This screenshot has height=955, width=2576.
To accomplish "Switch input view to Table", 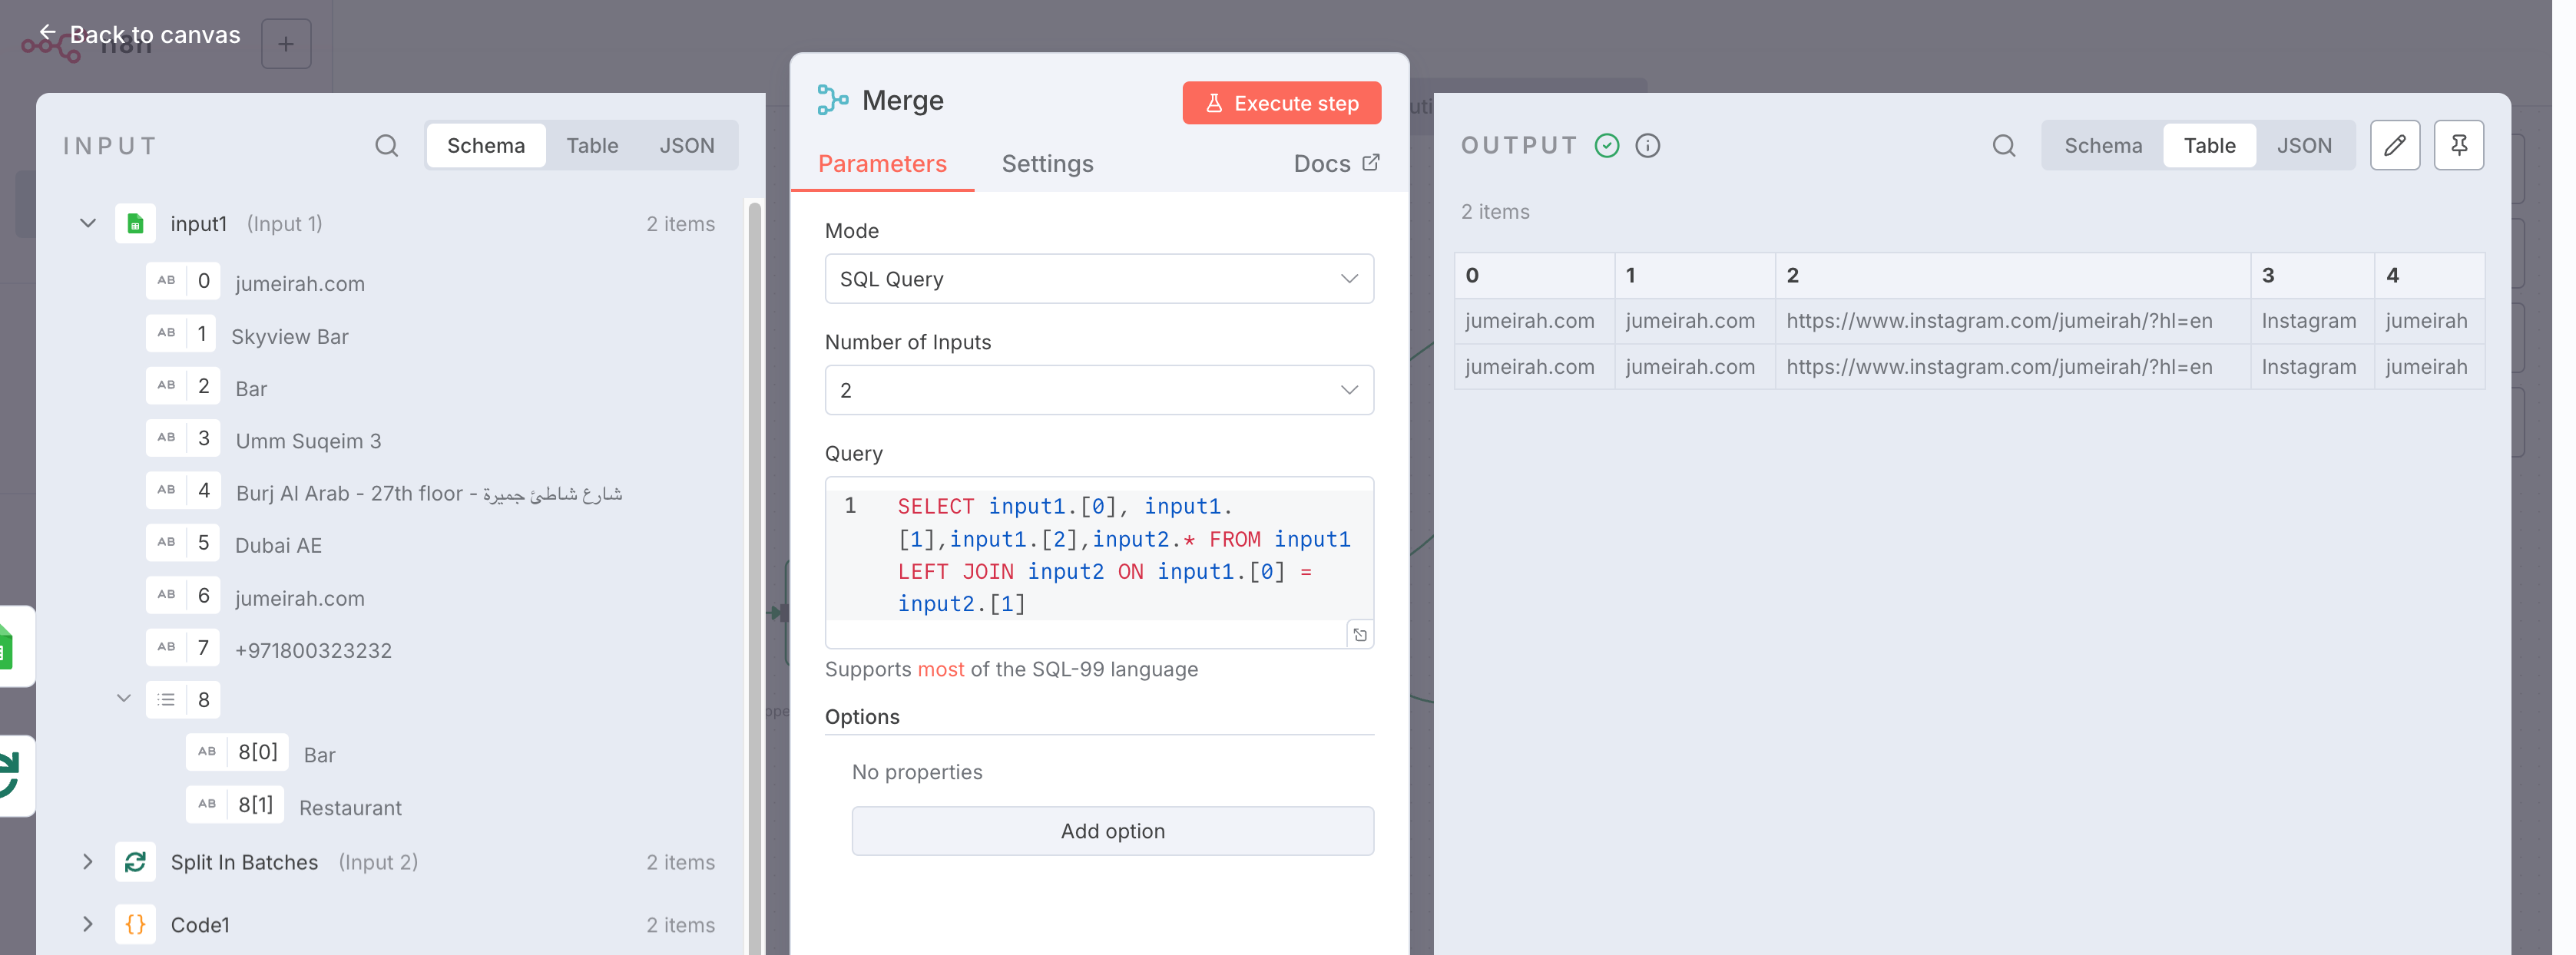I will point(592,146).
